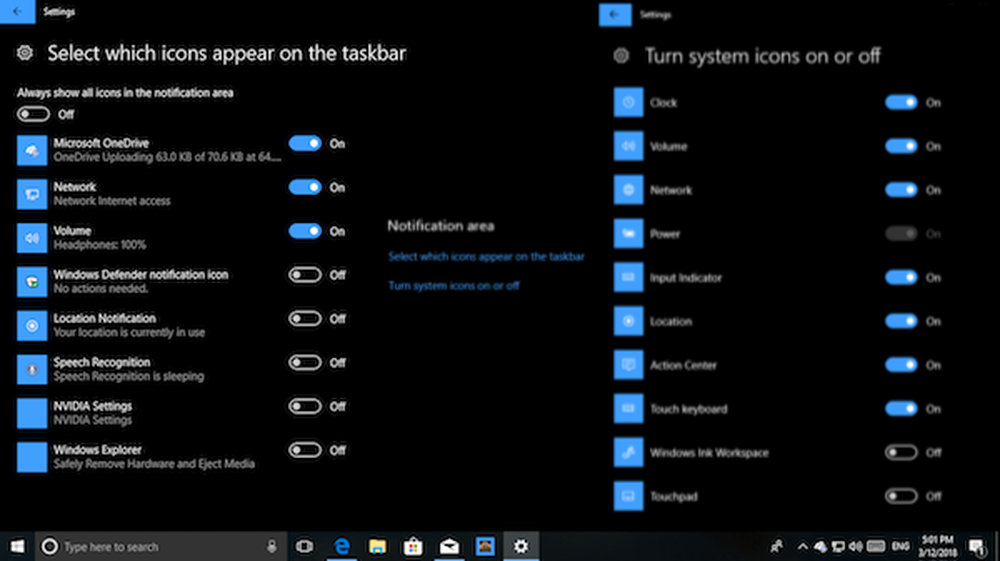Screen dimensions: 1000x561
Task: Go back in the left Settings window
Action: tap(17, 12)
